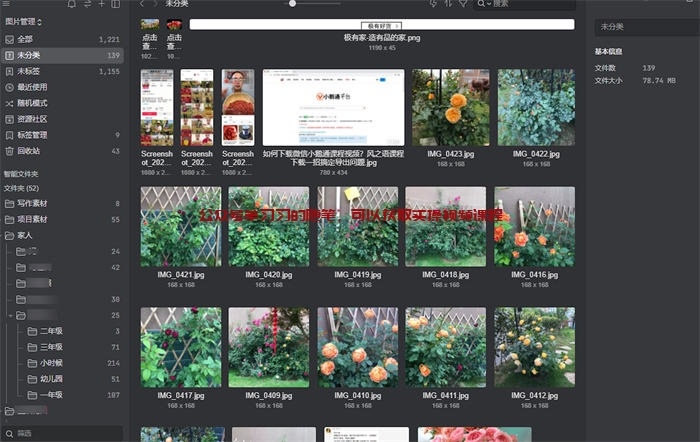Screen dimensions: 700x442
Task: Click the back navigation arrow
Action: pos(142,4)
